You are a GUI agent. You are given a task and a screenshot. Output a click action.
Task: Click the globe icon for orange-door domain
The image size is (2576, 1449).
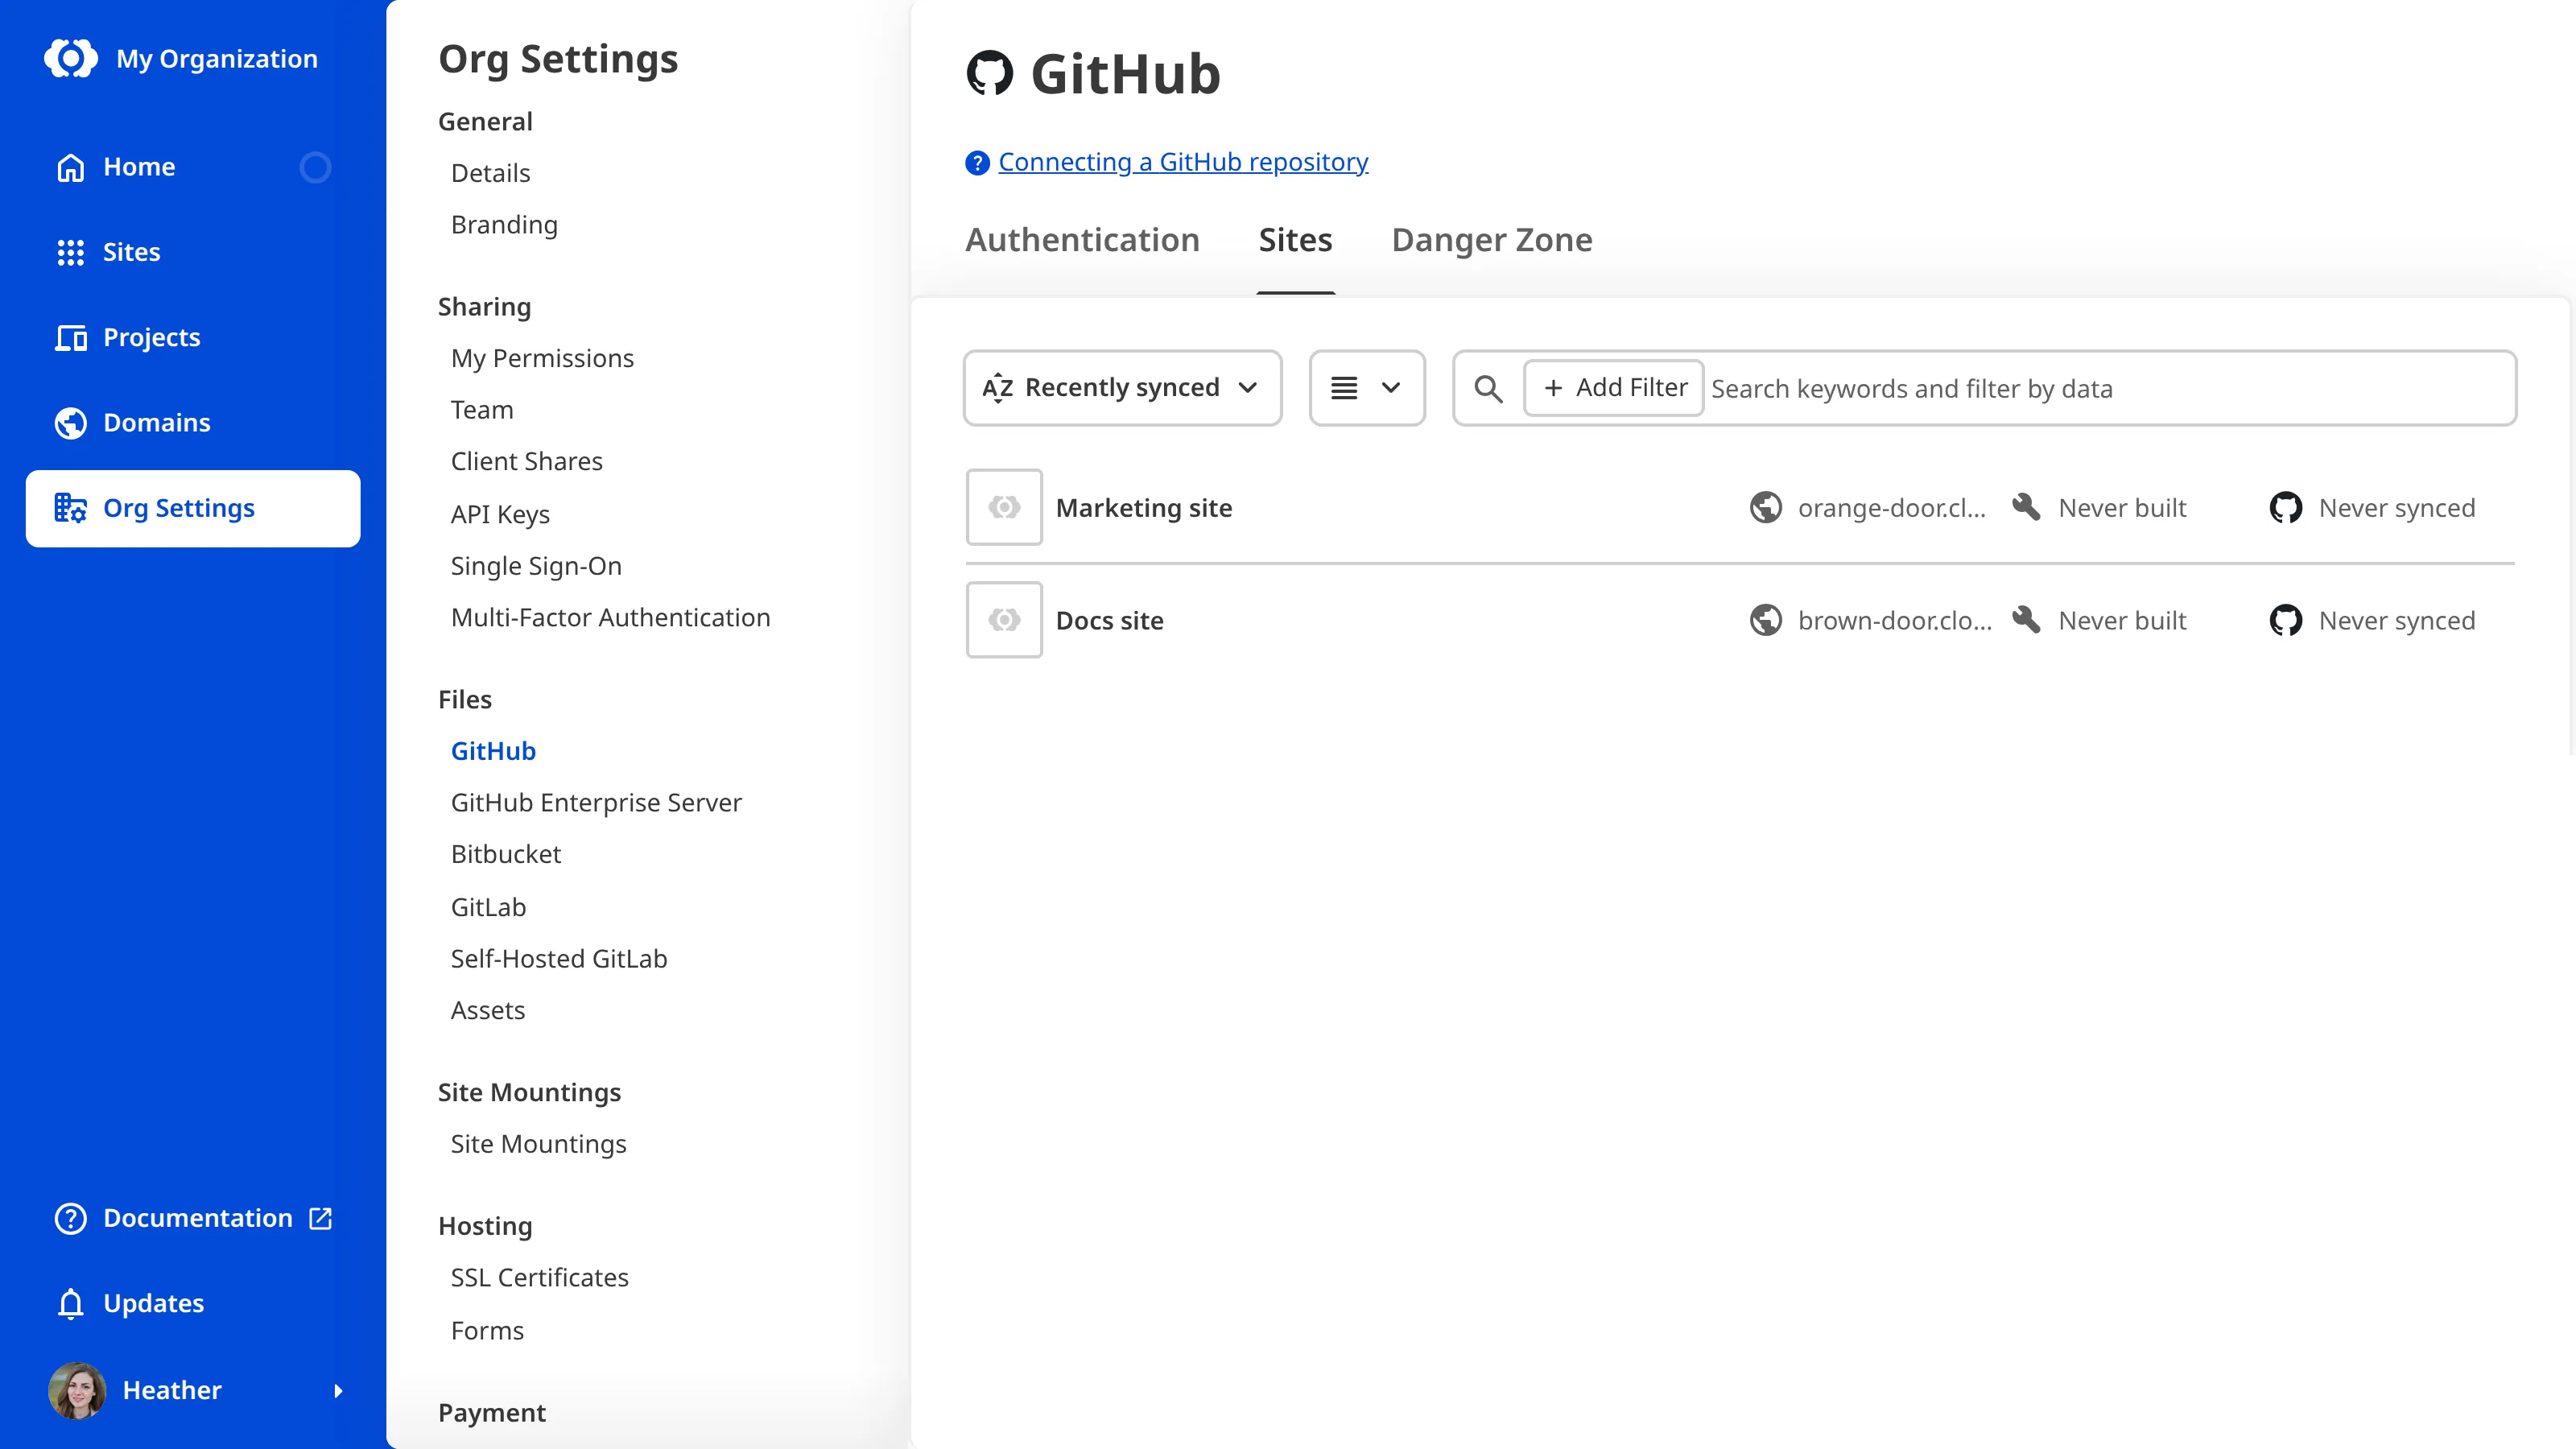[x=1766, y=508]
